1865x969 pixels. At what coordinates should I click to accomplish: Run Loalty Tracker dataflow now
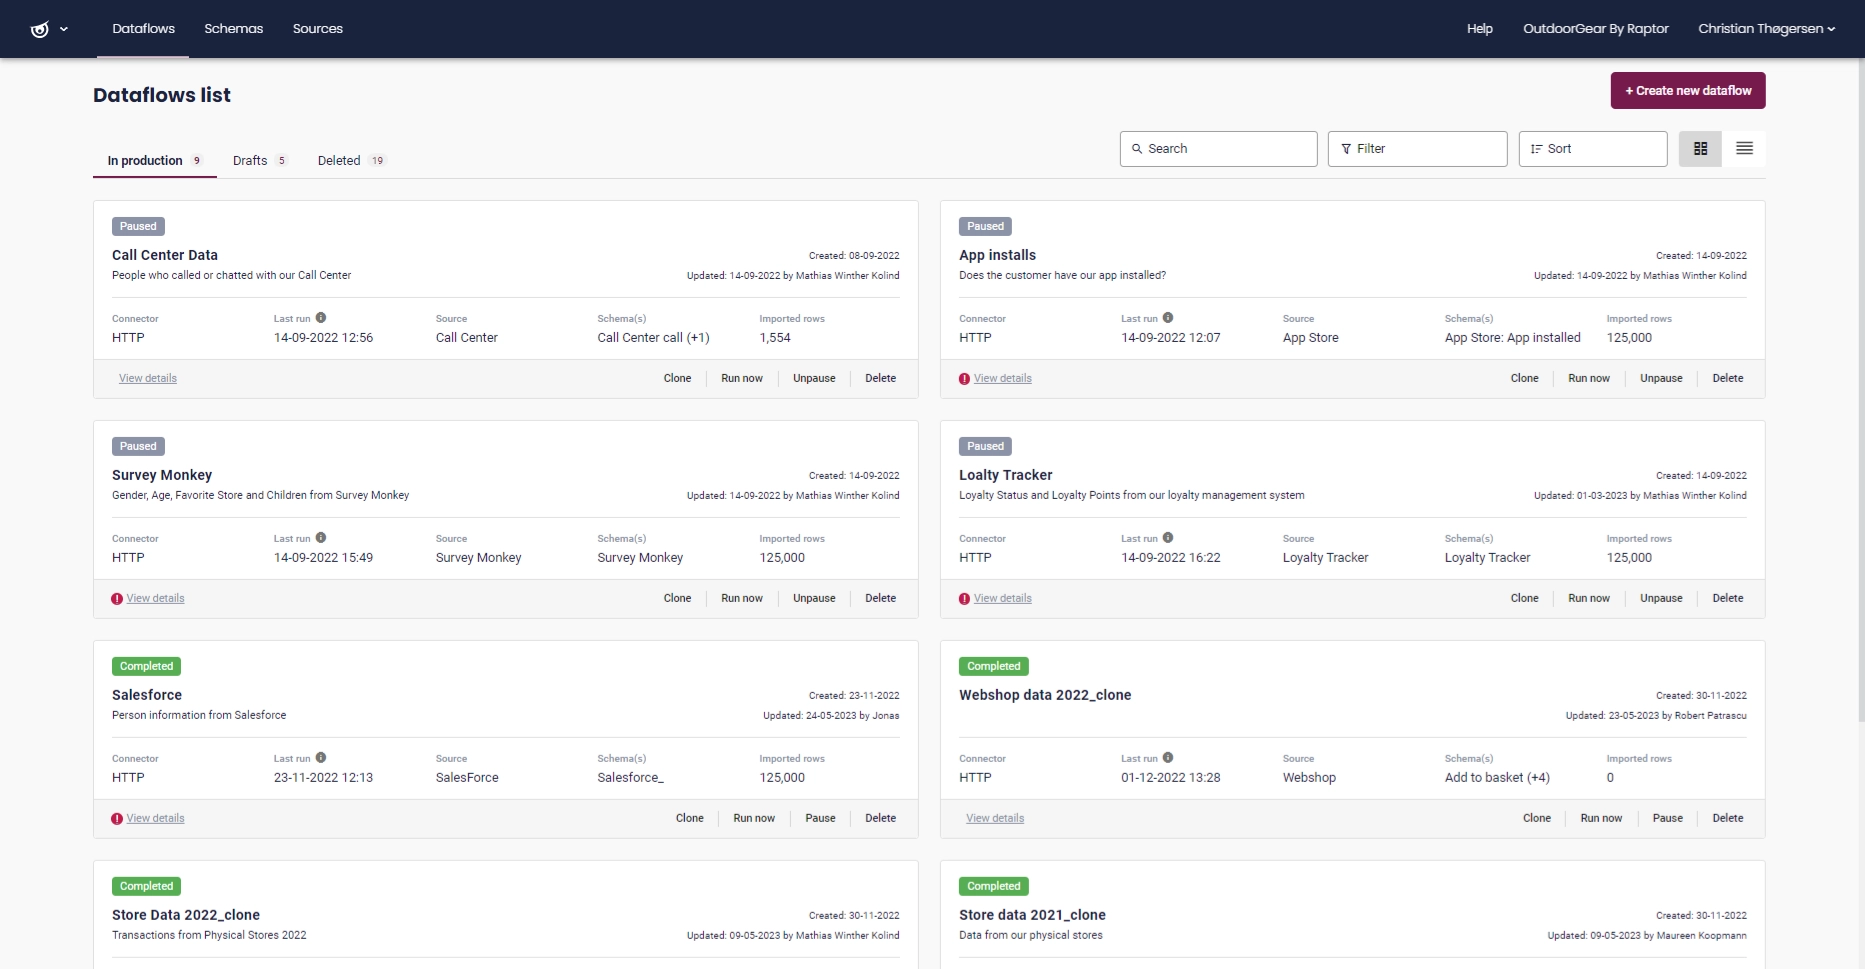point(1589,599)
